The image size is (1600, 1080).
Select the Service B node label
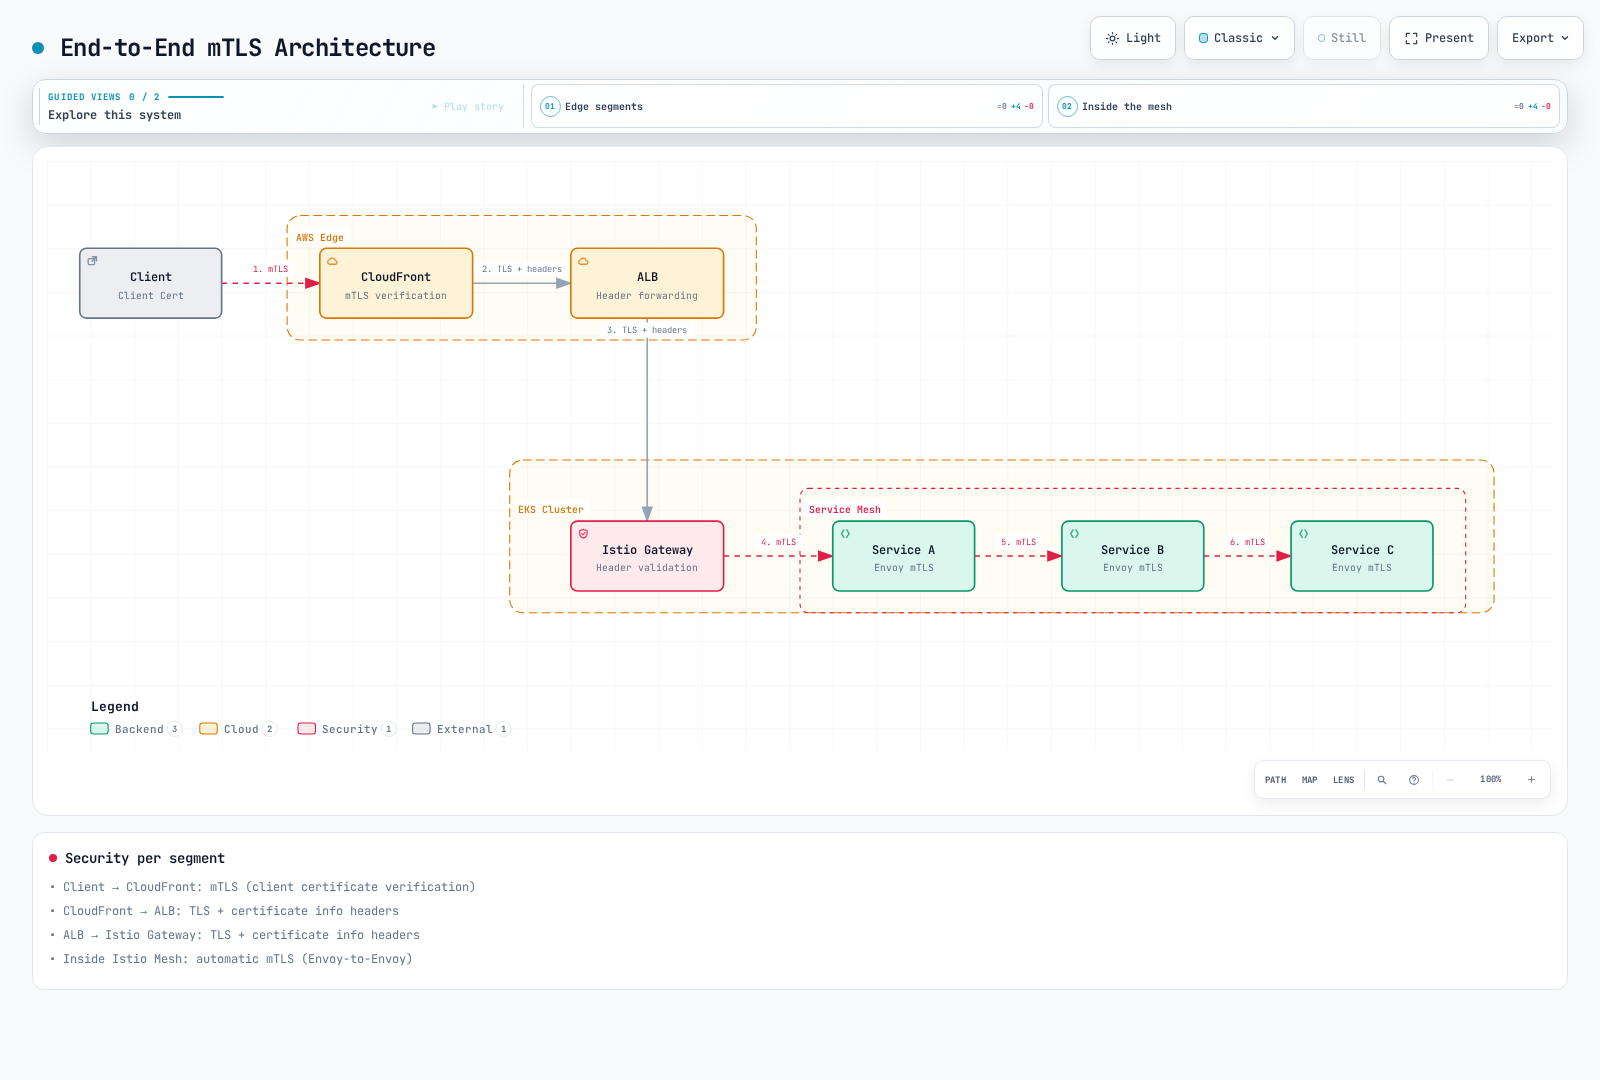(x=1133, y=550)
